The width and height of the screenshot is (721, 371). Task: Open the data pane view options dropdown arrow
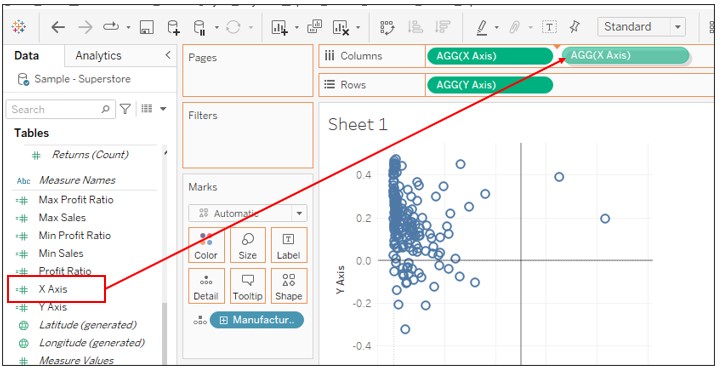(x=163, y=109)
